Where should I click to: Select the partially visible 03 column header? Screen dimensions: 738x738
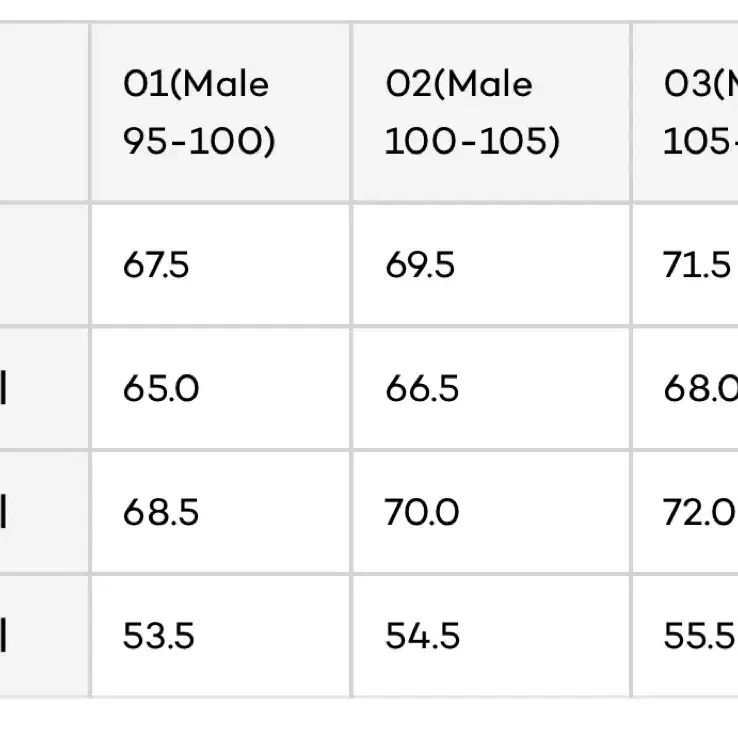pos(685,112)
